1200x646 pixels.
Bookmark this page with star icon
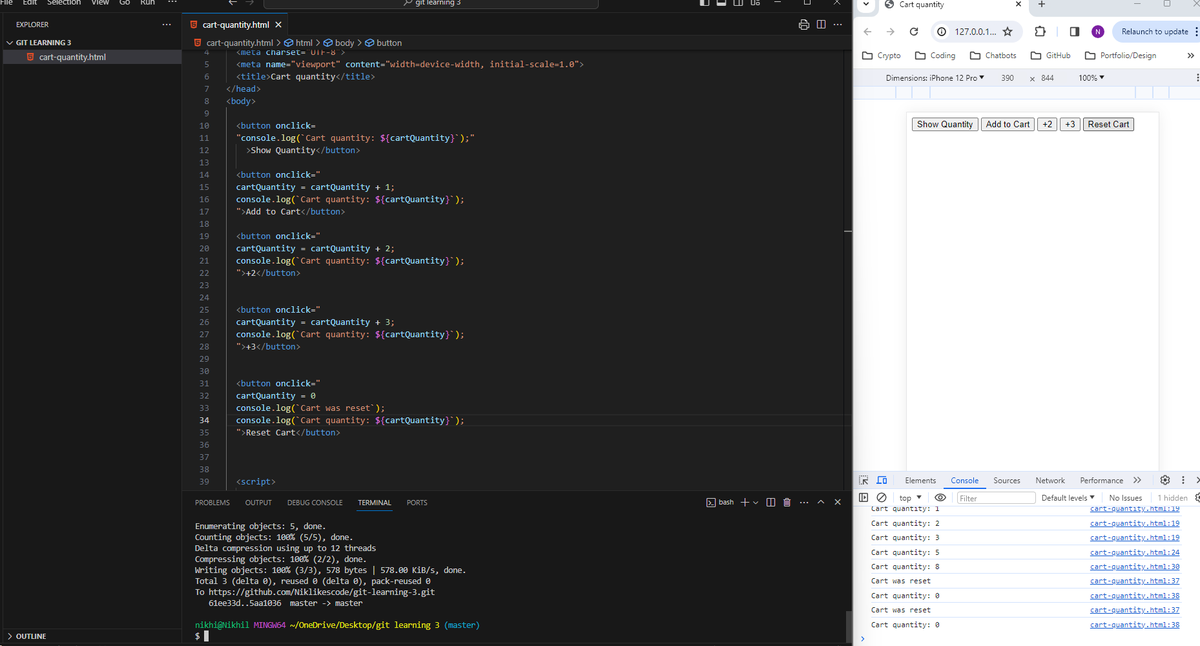point(1008,32)
